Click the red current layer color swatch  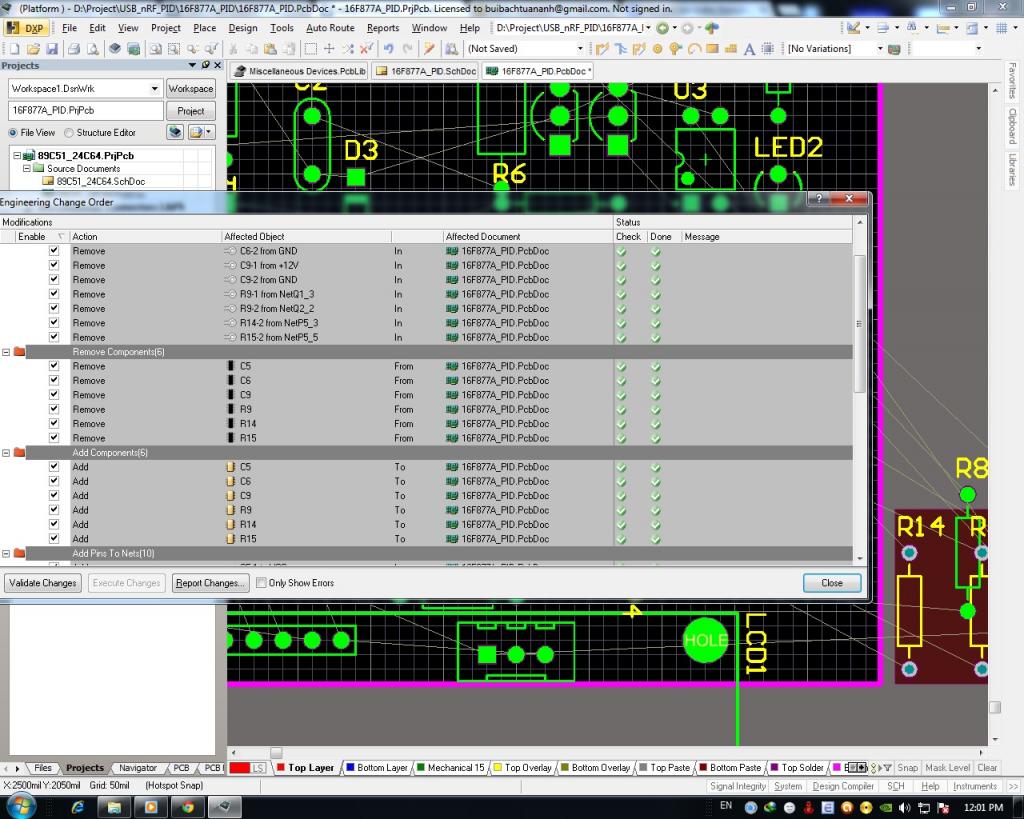point(240,768)
